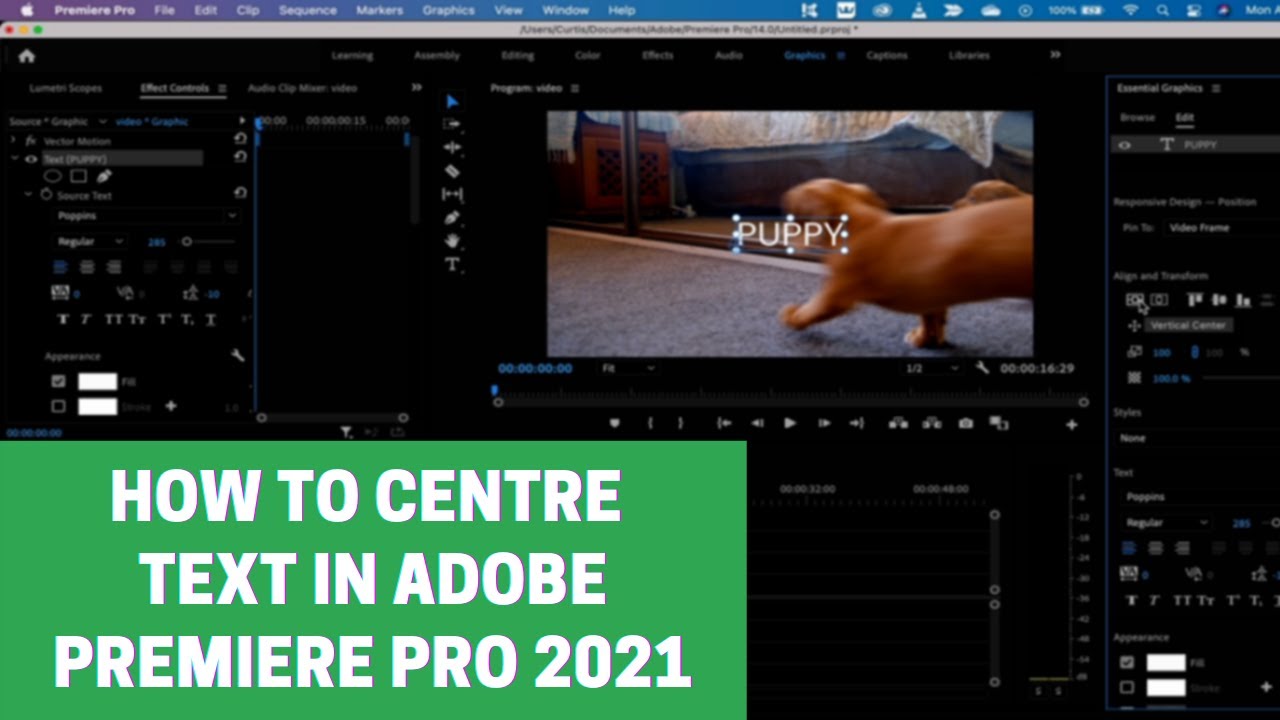Open the Appearance wrench settings in Effect Controls
Image resolution: width=1280 pixels, height=720 pixels.
(x=238, y=355)
